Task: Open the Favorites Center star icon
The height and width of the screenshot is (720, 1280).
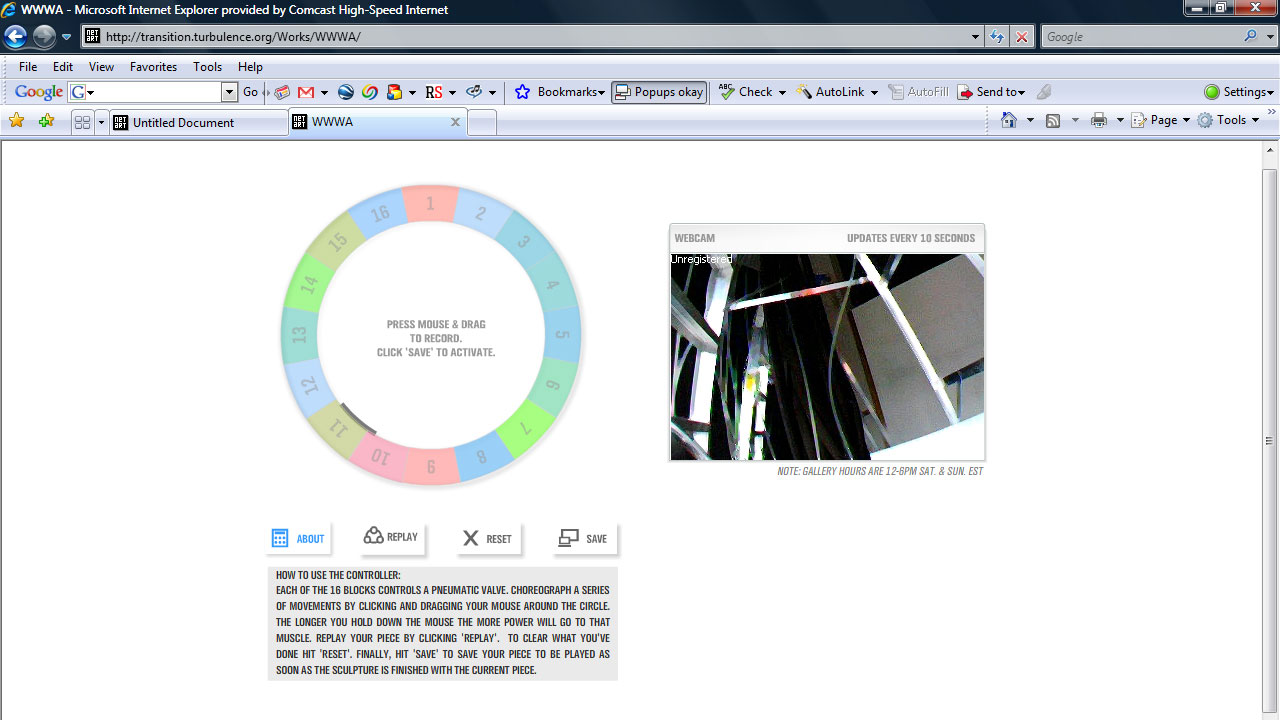Action: coord(17,121)
